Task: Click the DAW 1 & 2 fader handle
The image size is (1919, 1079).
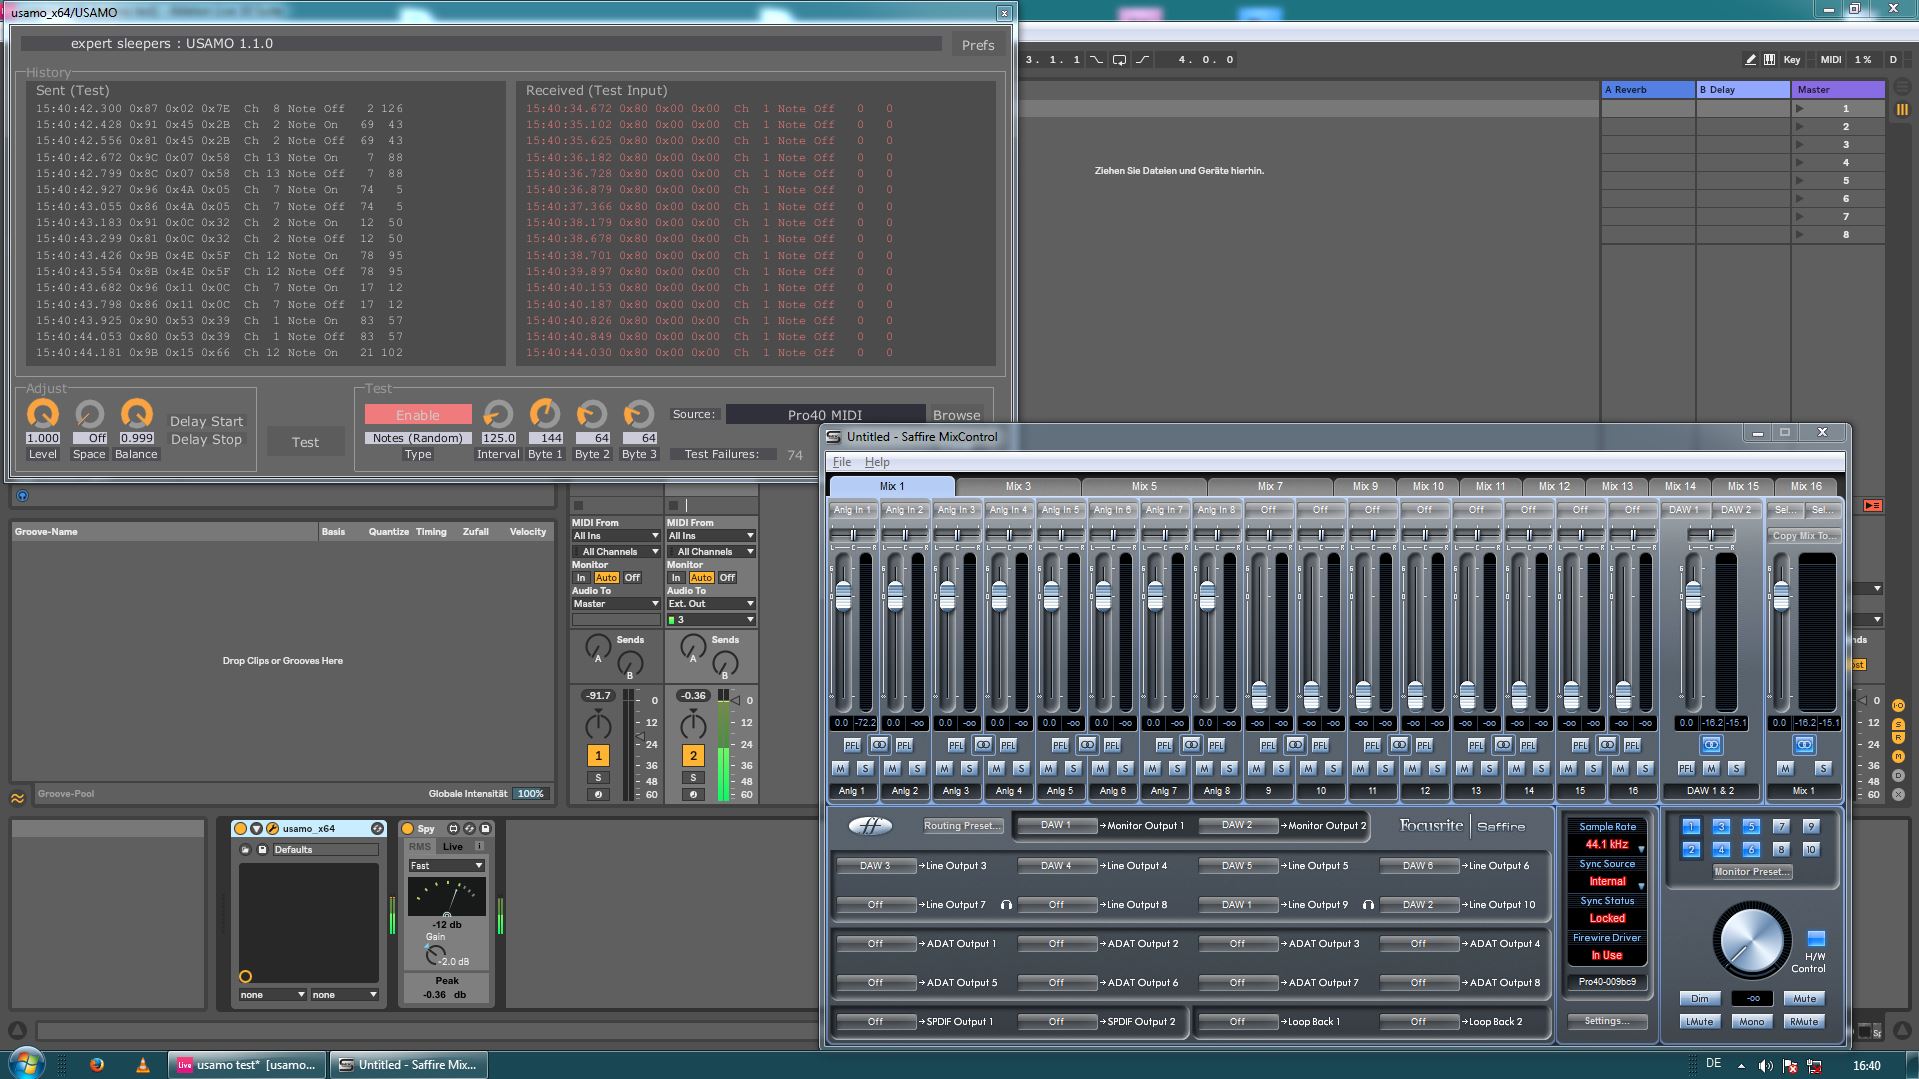Action: [1692, 596]
